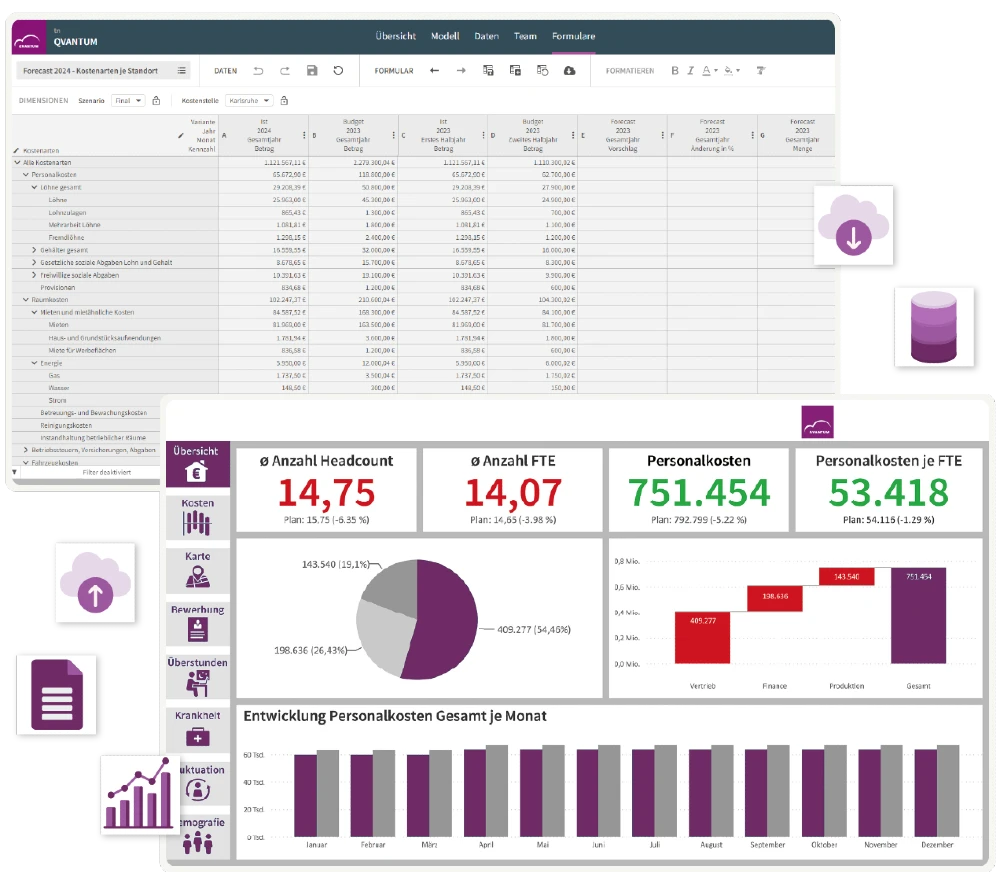
Task: Switch to the Modell tab
Action: click(x=445, y=36)
